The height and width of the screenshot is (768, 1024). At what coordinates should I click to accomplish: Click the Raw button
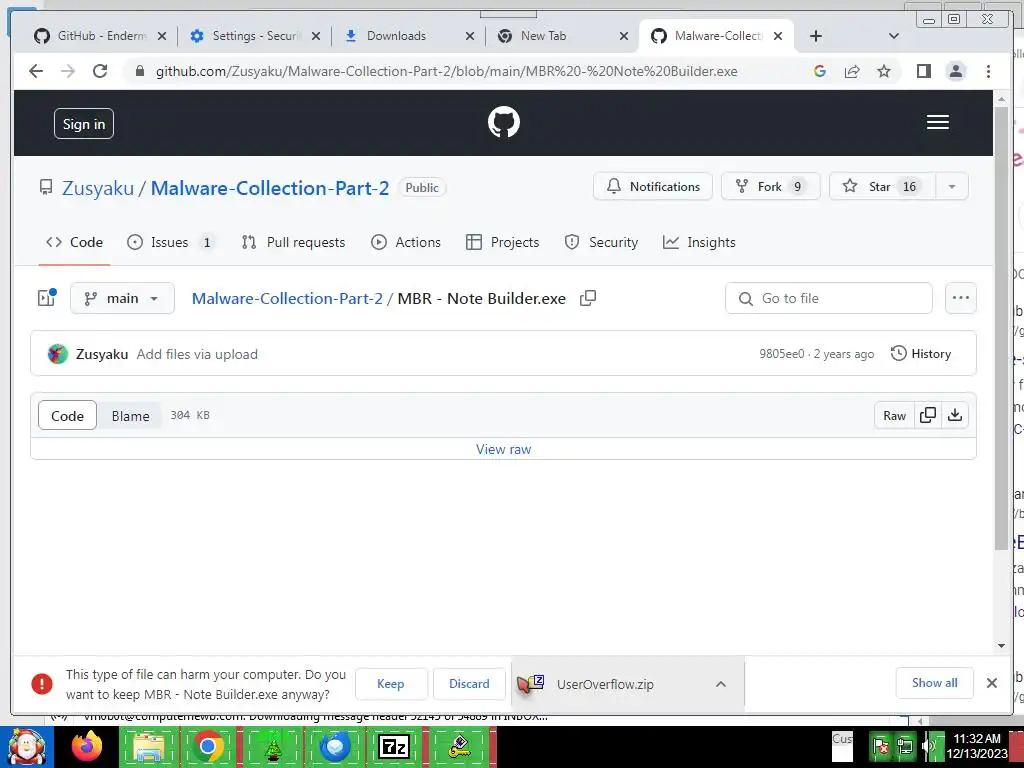click(x=894, y=415)
